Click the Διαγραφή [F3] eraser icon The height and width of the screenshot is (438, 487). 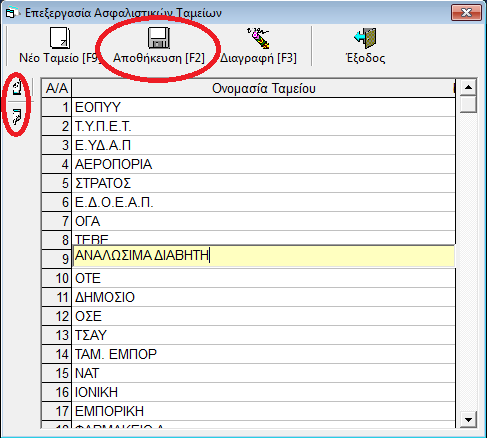(x=258, y=38)
